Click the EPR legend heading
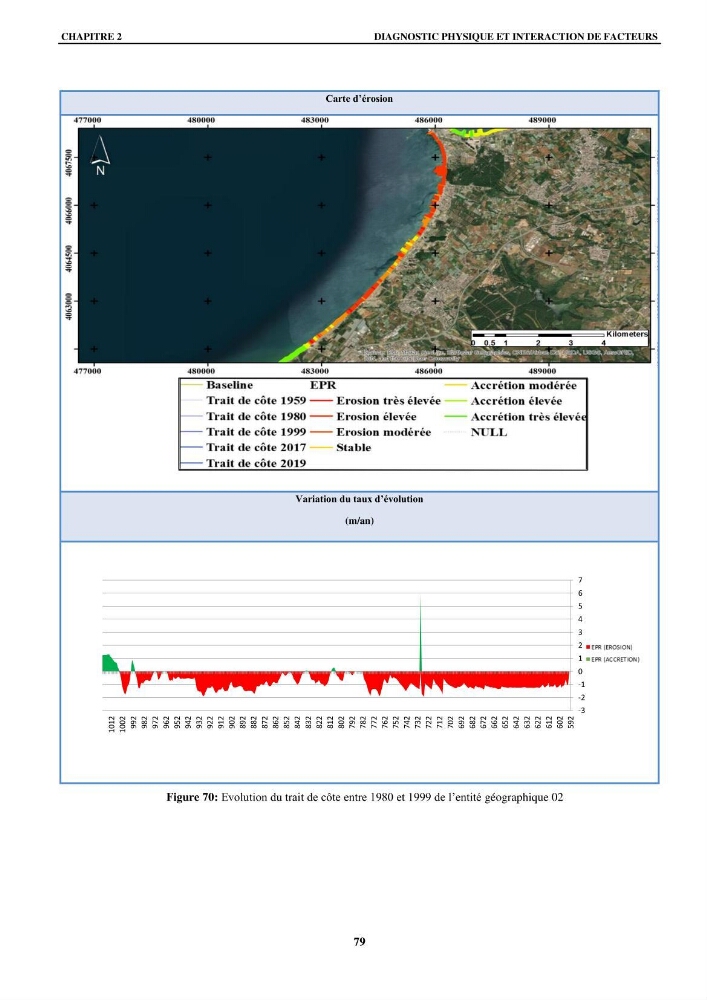Image resolution: width=707 pixels, height=1000 pixels. 323,385
